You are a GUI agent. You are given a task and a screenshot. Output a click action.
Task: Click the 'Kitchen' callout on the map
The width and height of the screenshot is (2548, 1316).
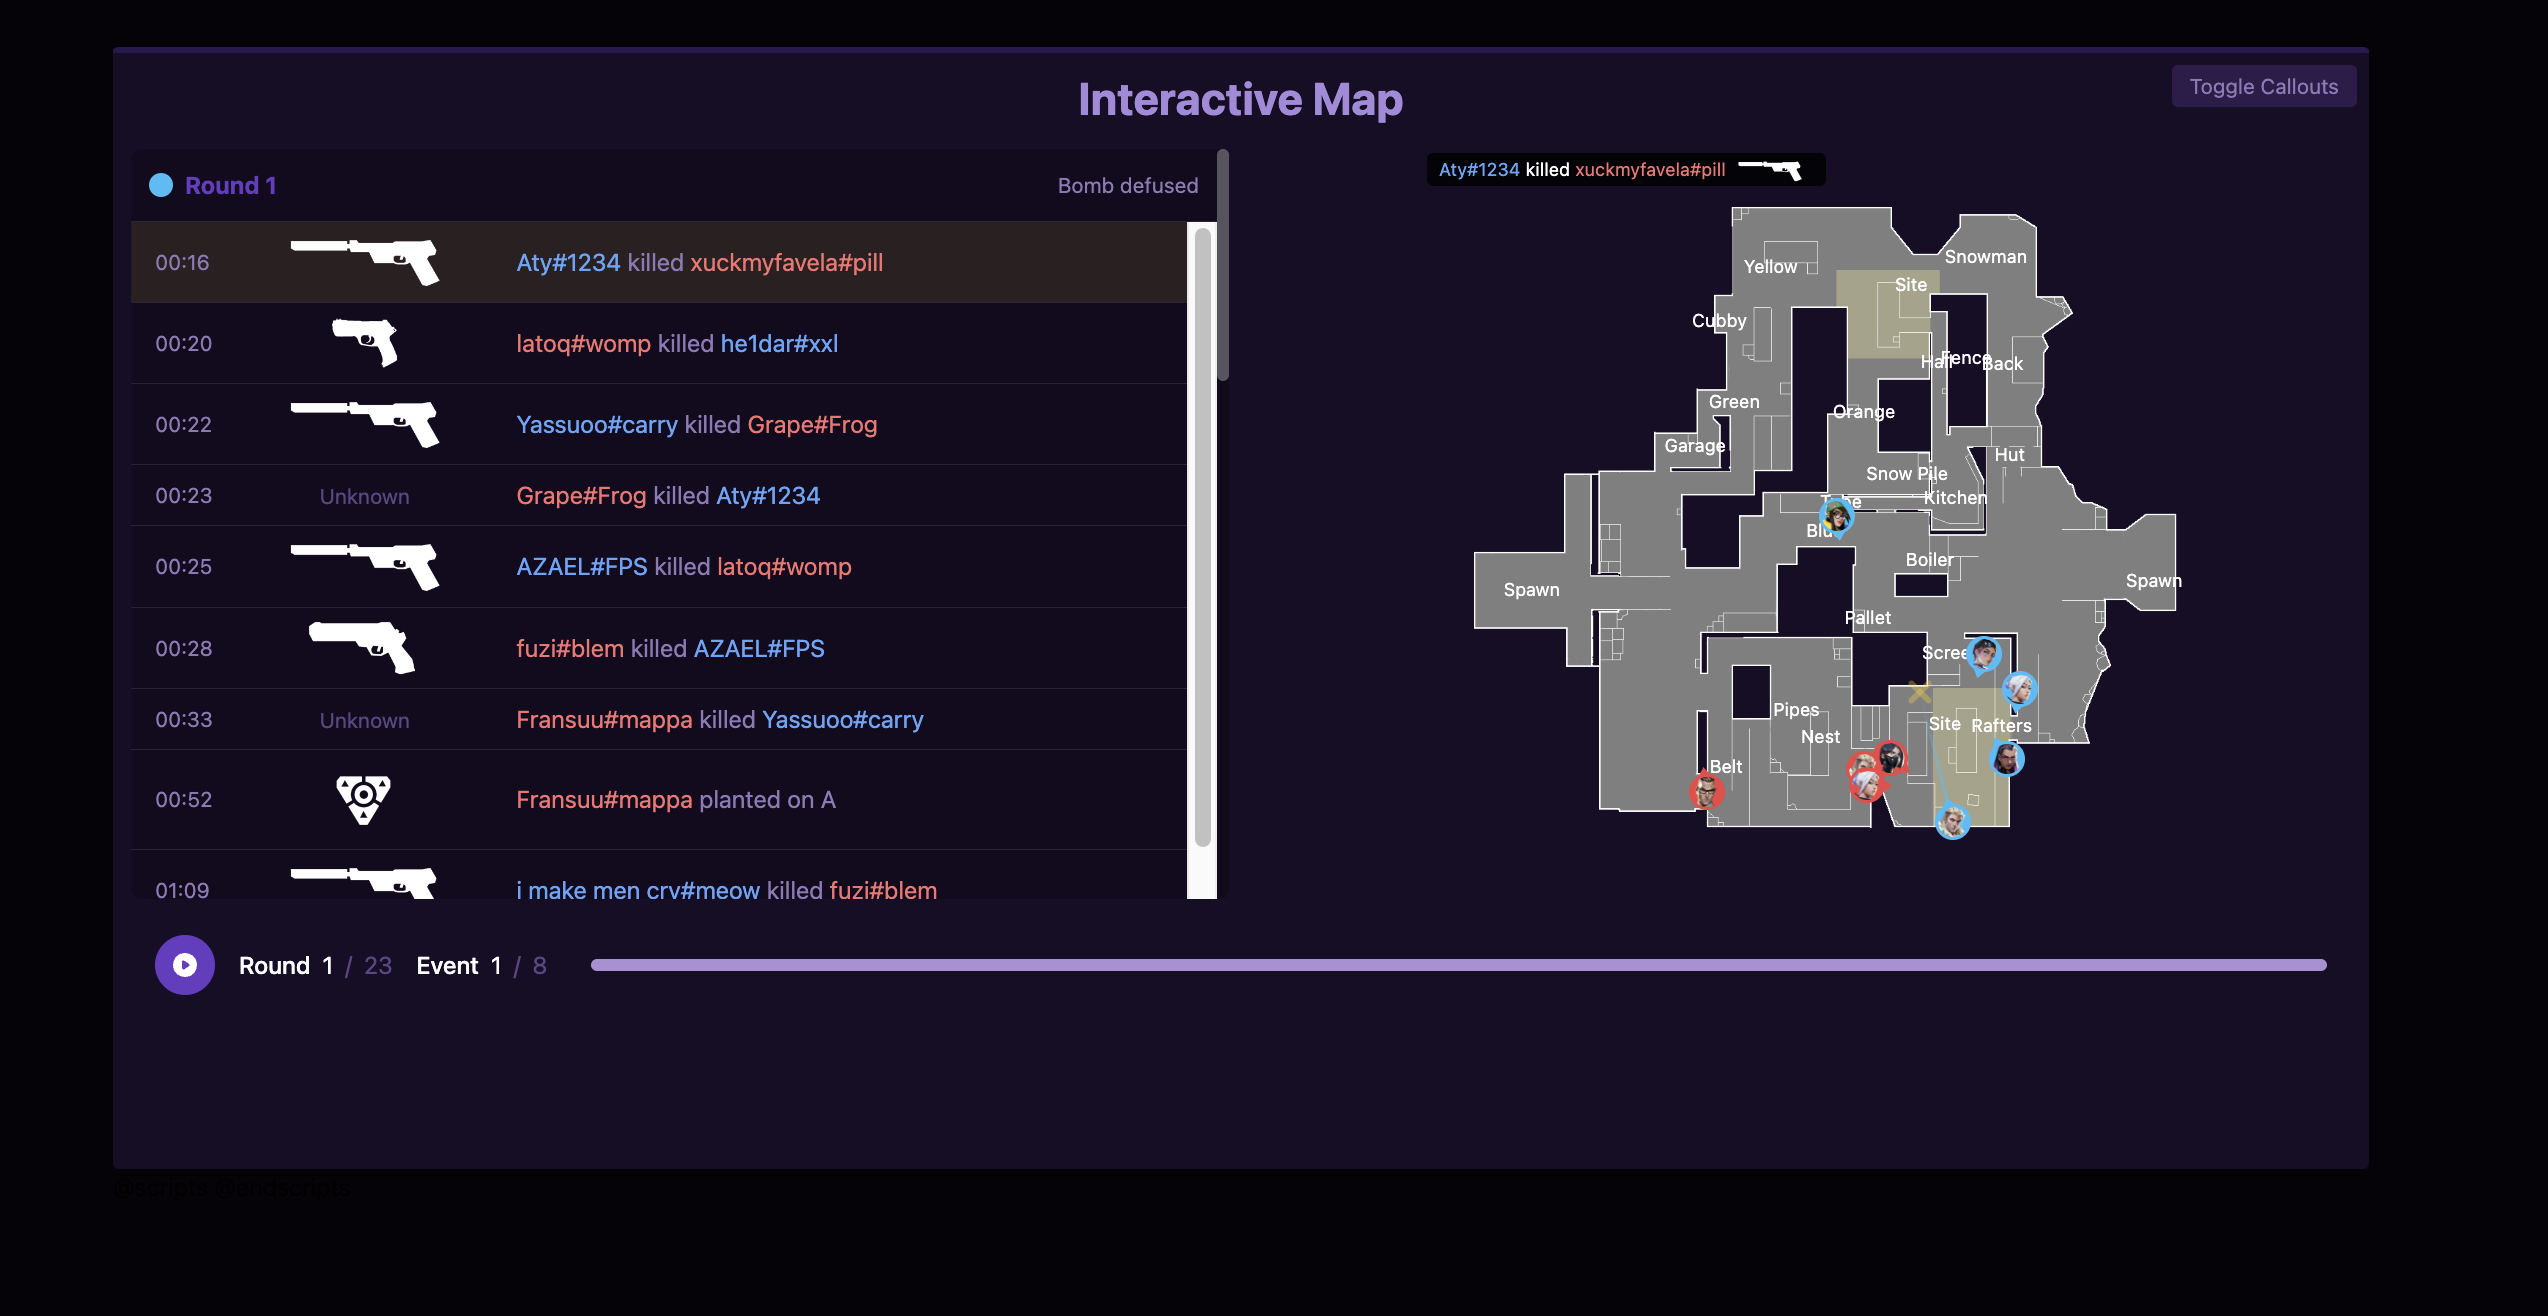(x=1955, y=497)
